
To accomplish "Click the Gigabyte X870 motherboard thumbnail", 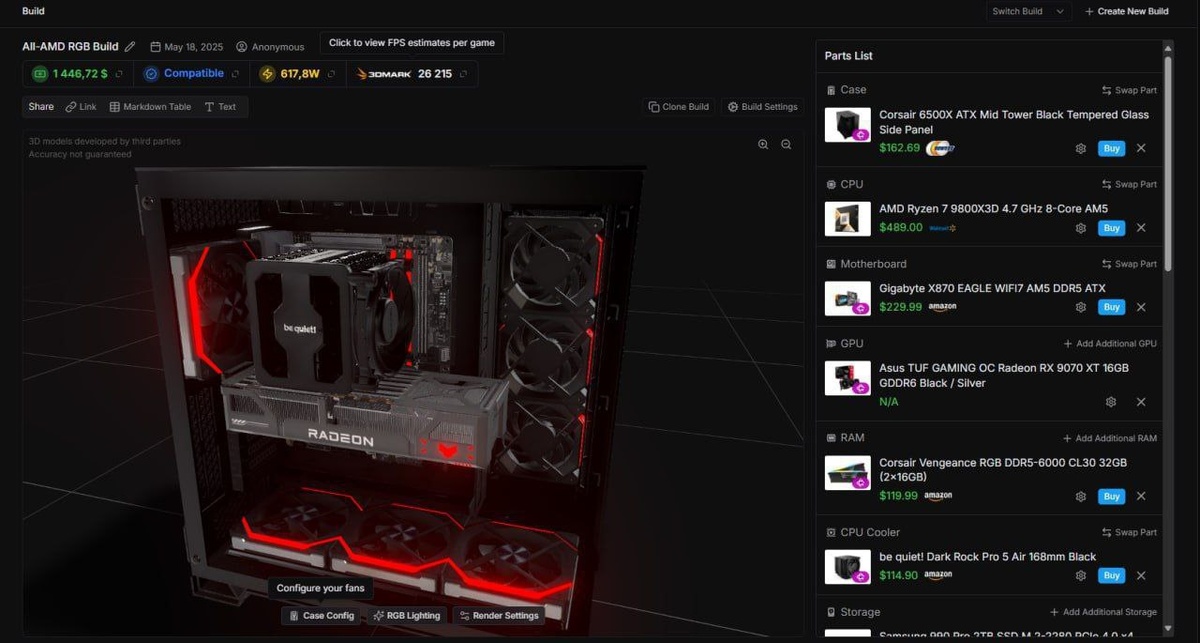I will (847, 298).
